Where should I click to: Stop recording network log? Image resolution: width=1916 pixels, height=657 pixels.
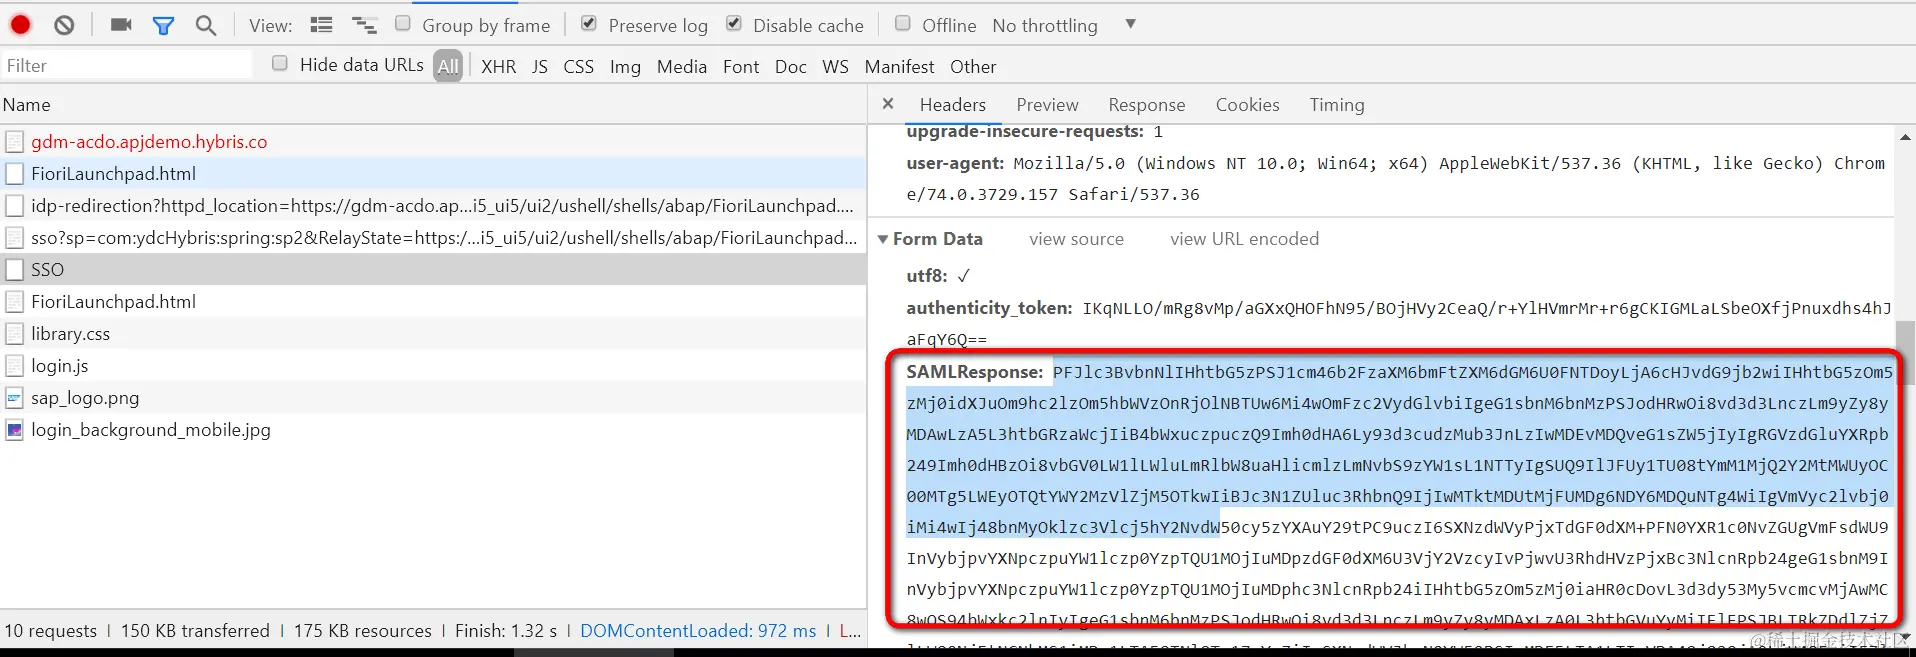[x=20, y=25]
